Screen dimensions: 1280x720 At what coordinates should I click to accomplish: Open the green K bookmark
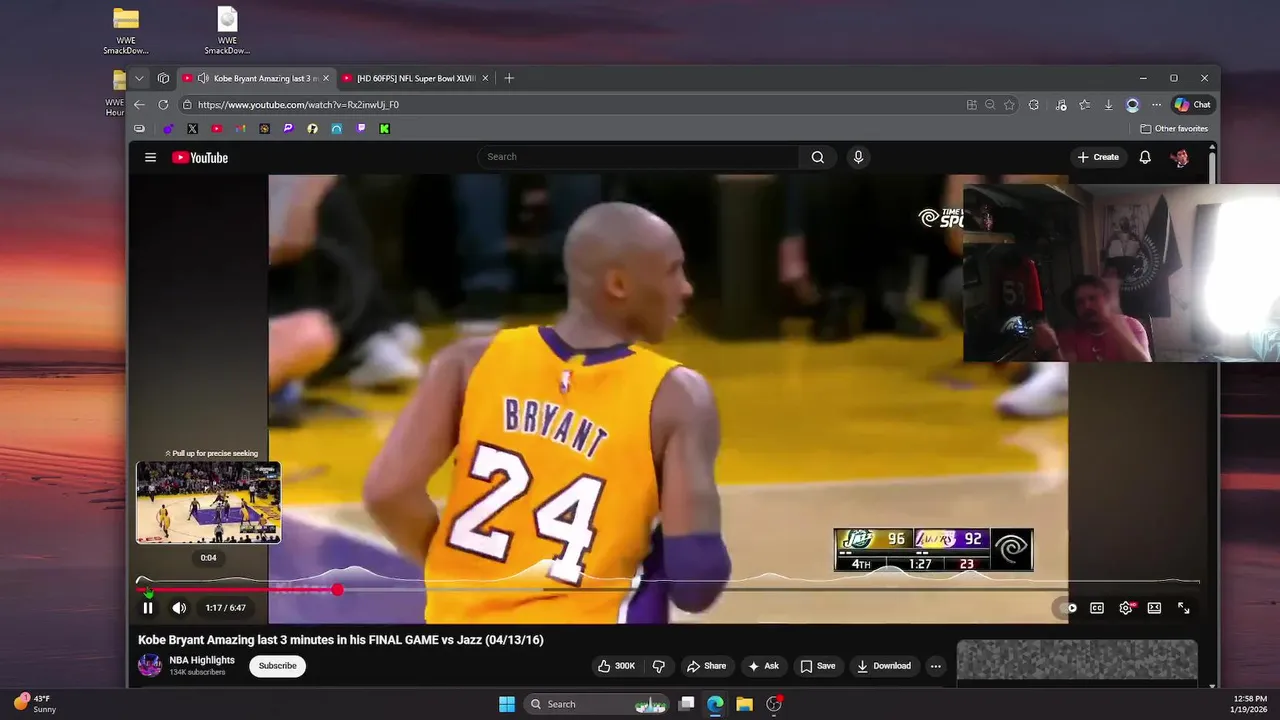(x=385, y=129)
